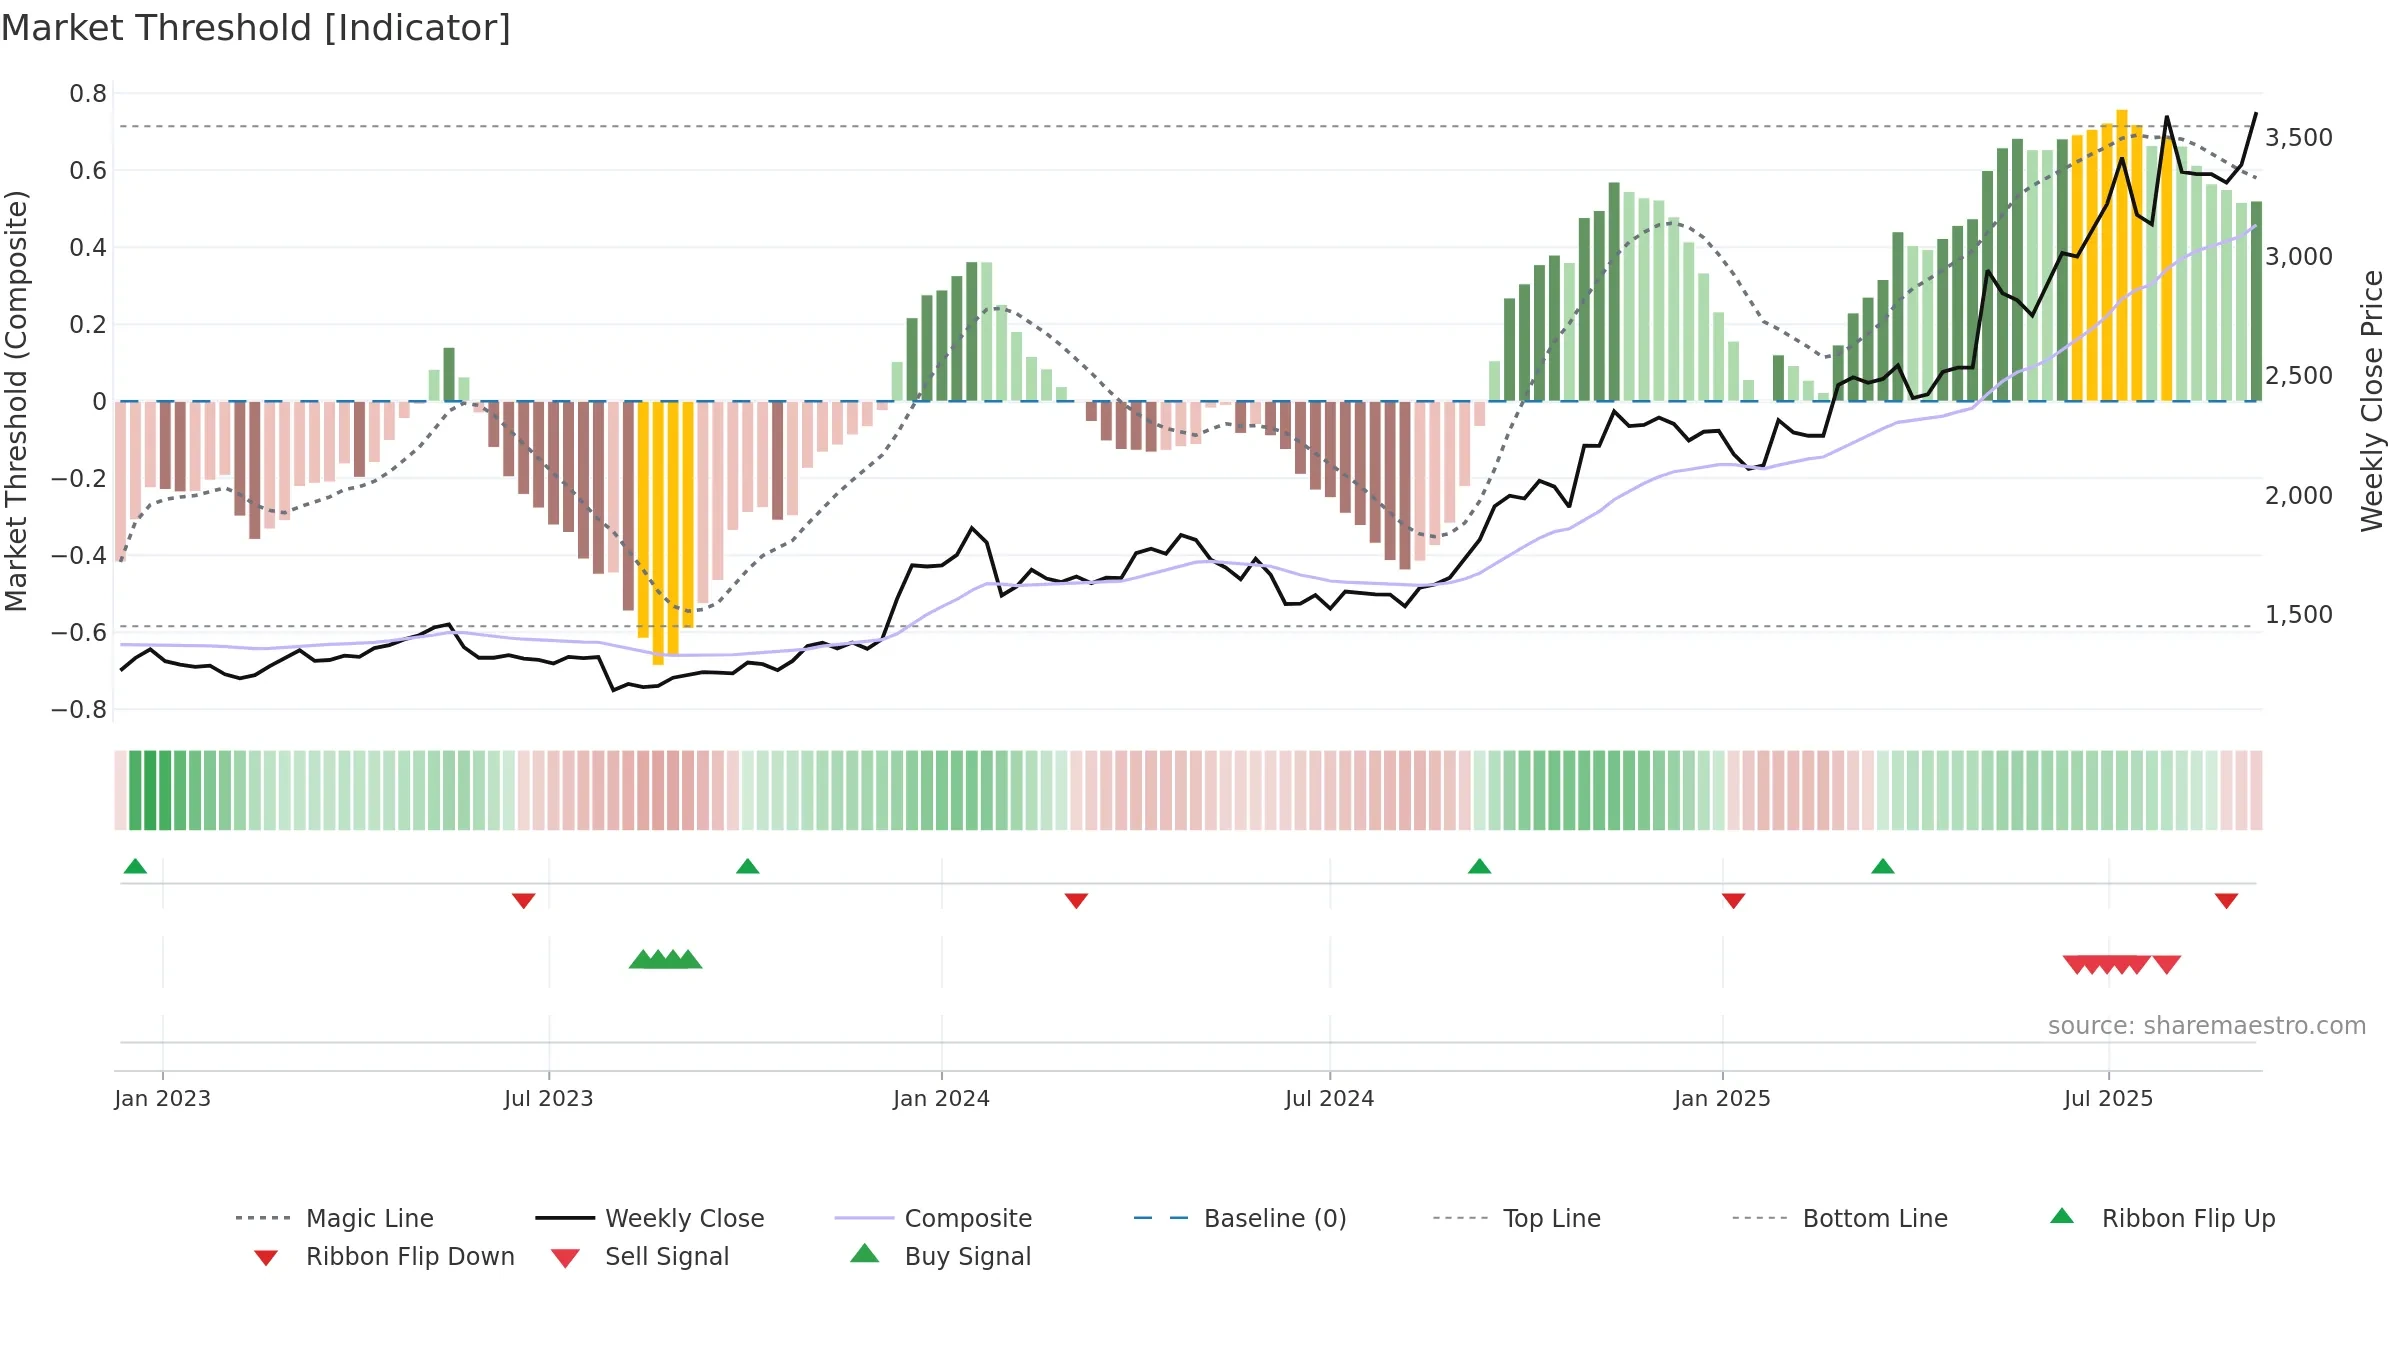Click the Ribbon Flip Up marker around Mar 2025
The image size is (2400, 1350).
click(1882, 866)
